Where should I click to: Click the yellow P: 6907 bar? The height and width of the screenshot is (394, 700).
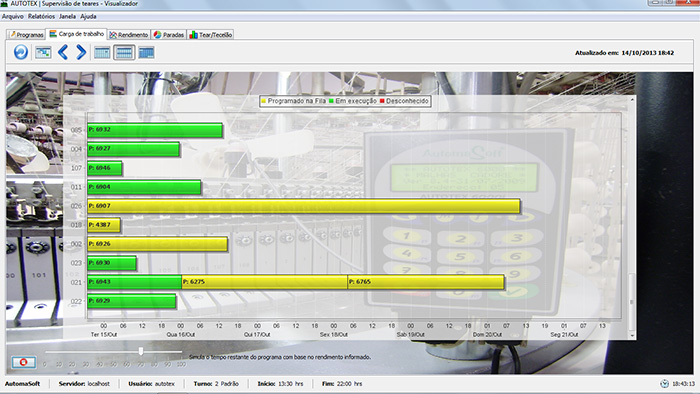(x=304, y=206)
